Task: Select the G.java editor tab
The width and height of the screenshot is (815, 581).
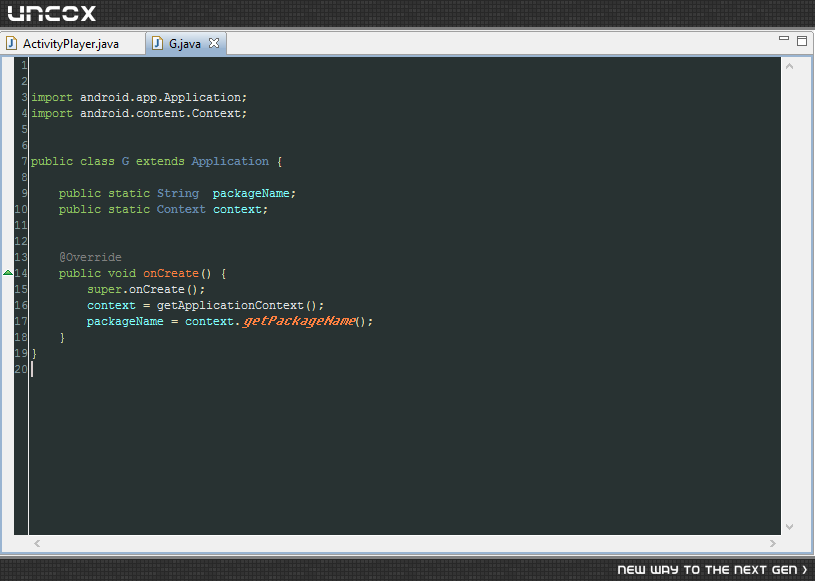Action: pyautogui.click(x=185, y=44)
